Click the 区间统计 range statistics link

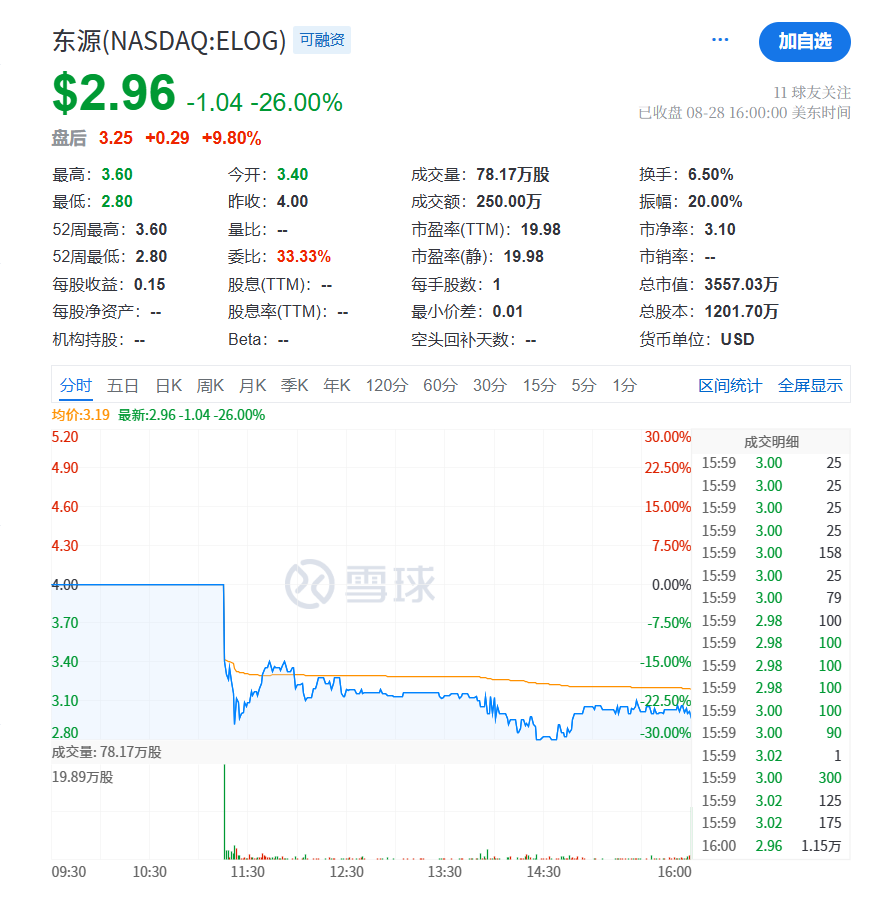tap(730, 385)
